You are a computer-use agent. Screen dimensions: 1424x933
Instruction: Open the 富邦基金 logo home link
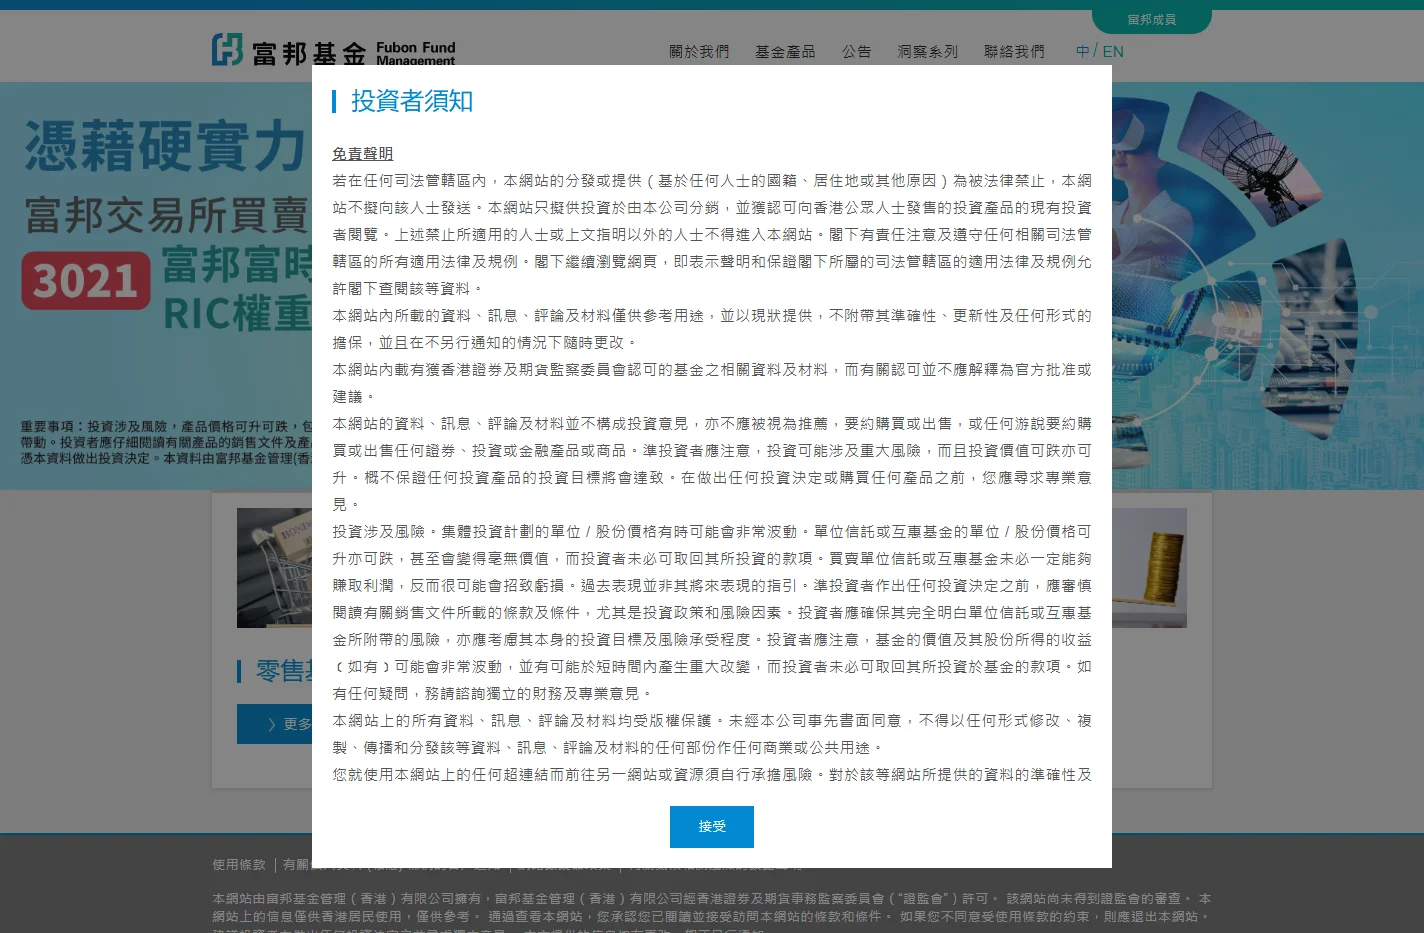point(333,51)
